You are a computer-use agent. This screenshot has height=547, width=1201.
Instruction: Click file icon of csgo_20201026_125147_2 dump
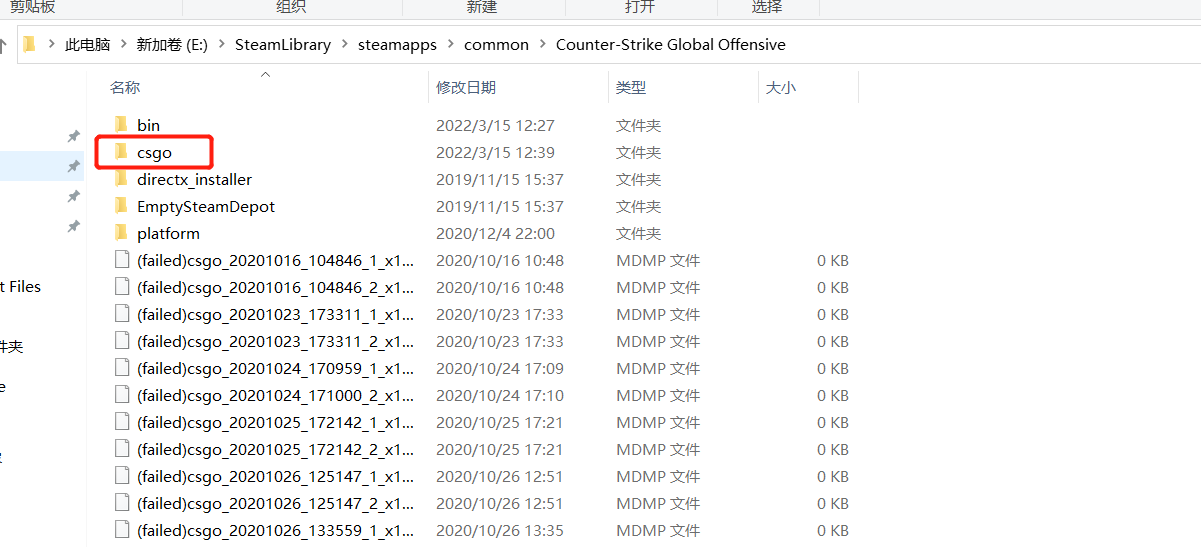click(x=122, y=503)
